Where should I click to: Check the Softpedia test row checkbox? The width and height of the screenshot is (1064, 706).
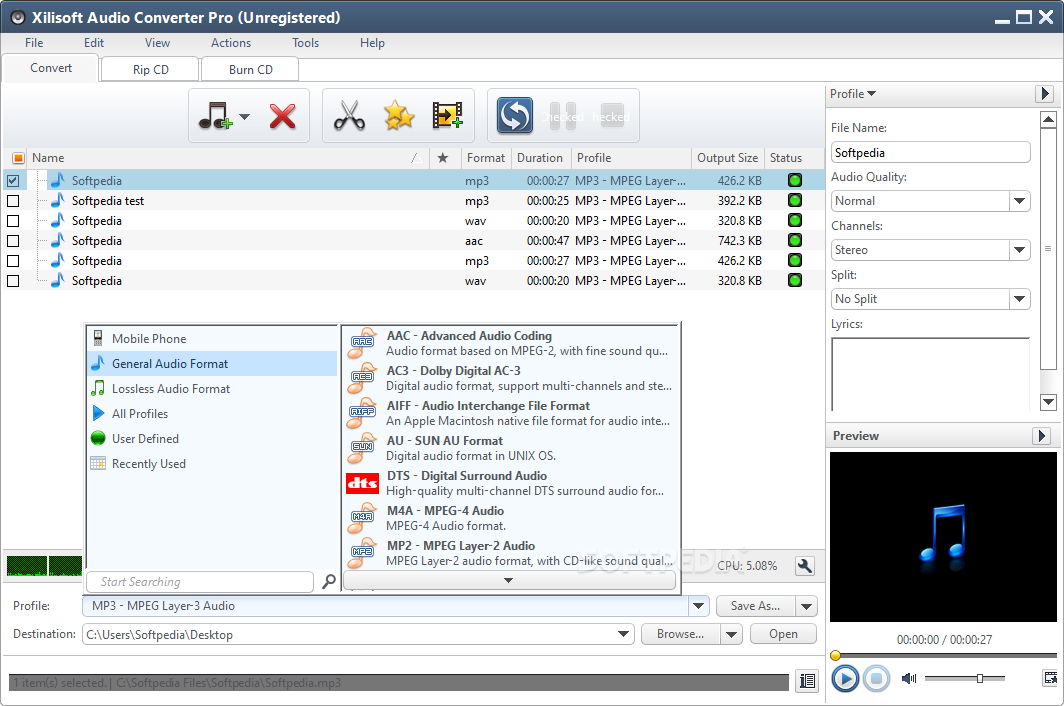point(13,201)
